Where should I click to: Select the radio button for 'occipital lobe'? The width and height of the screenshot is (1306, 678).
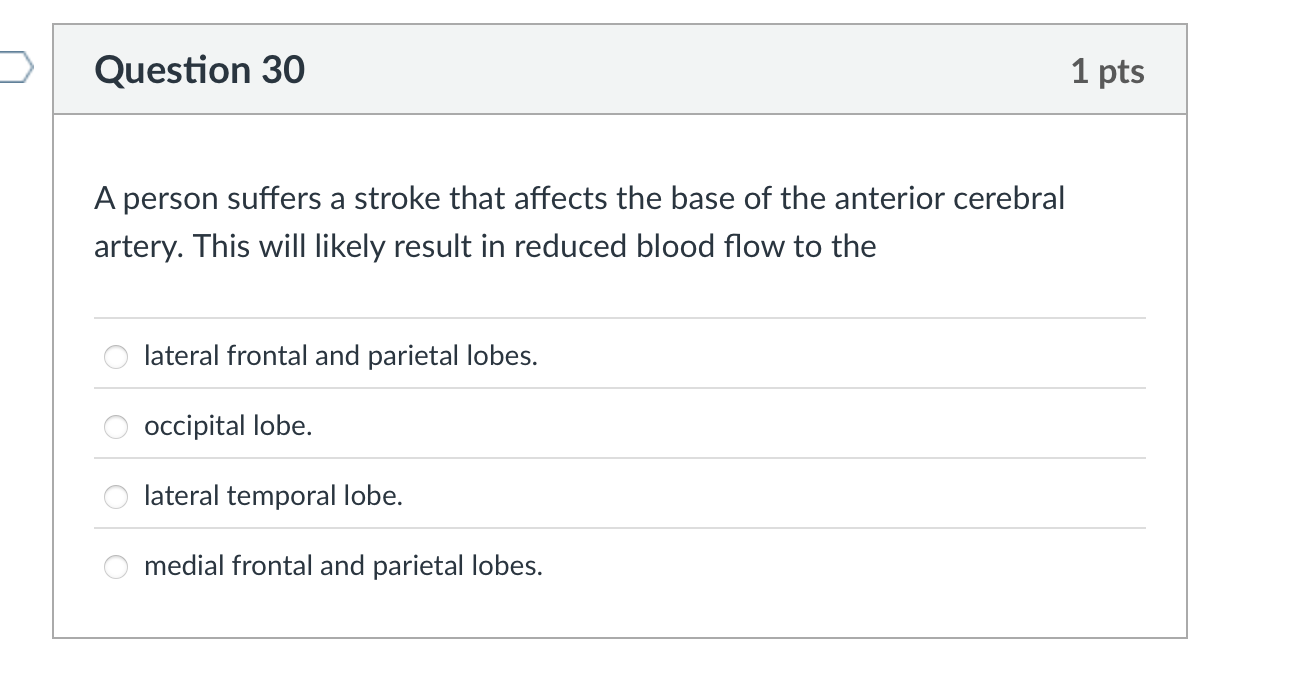[x=115, y=426]
